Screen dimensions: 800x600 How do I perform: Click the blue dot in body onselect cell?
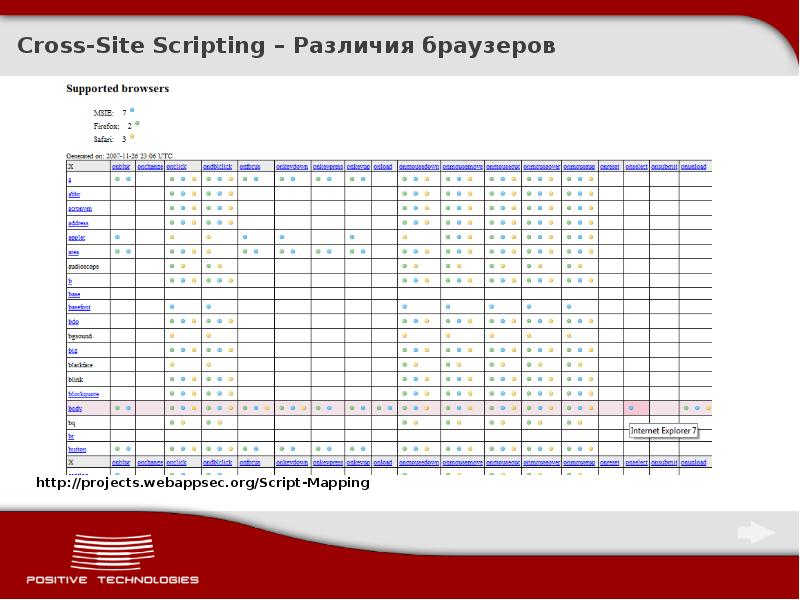coord(630,408)
